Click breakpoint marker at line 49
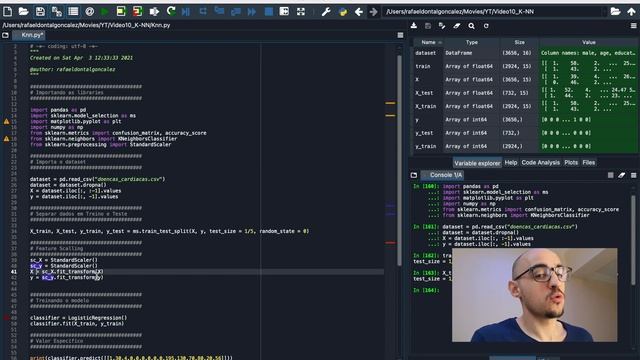The width and height of the screenshot is (640, 360). [x=6, y=318]
